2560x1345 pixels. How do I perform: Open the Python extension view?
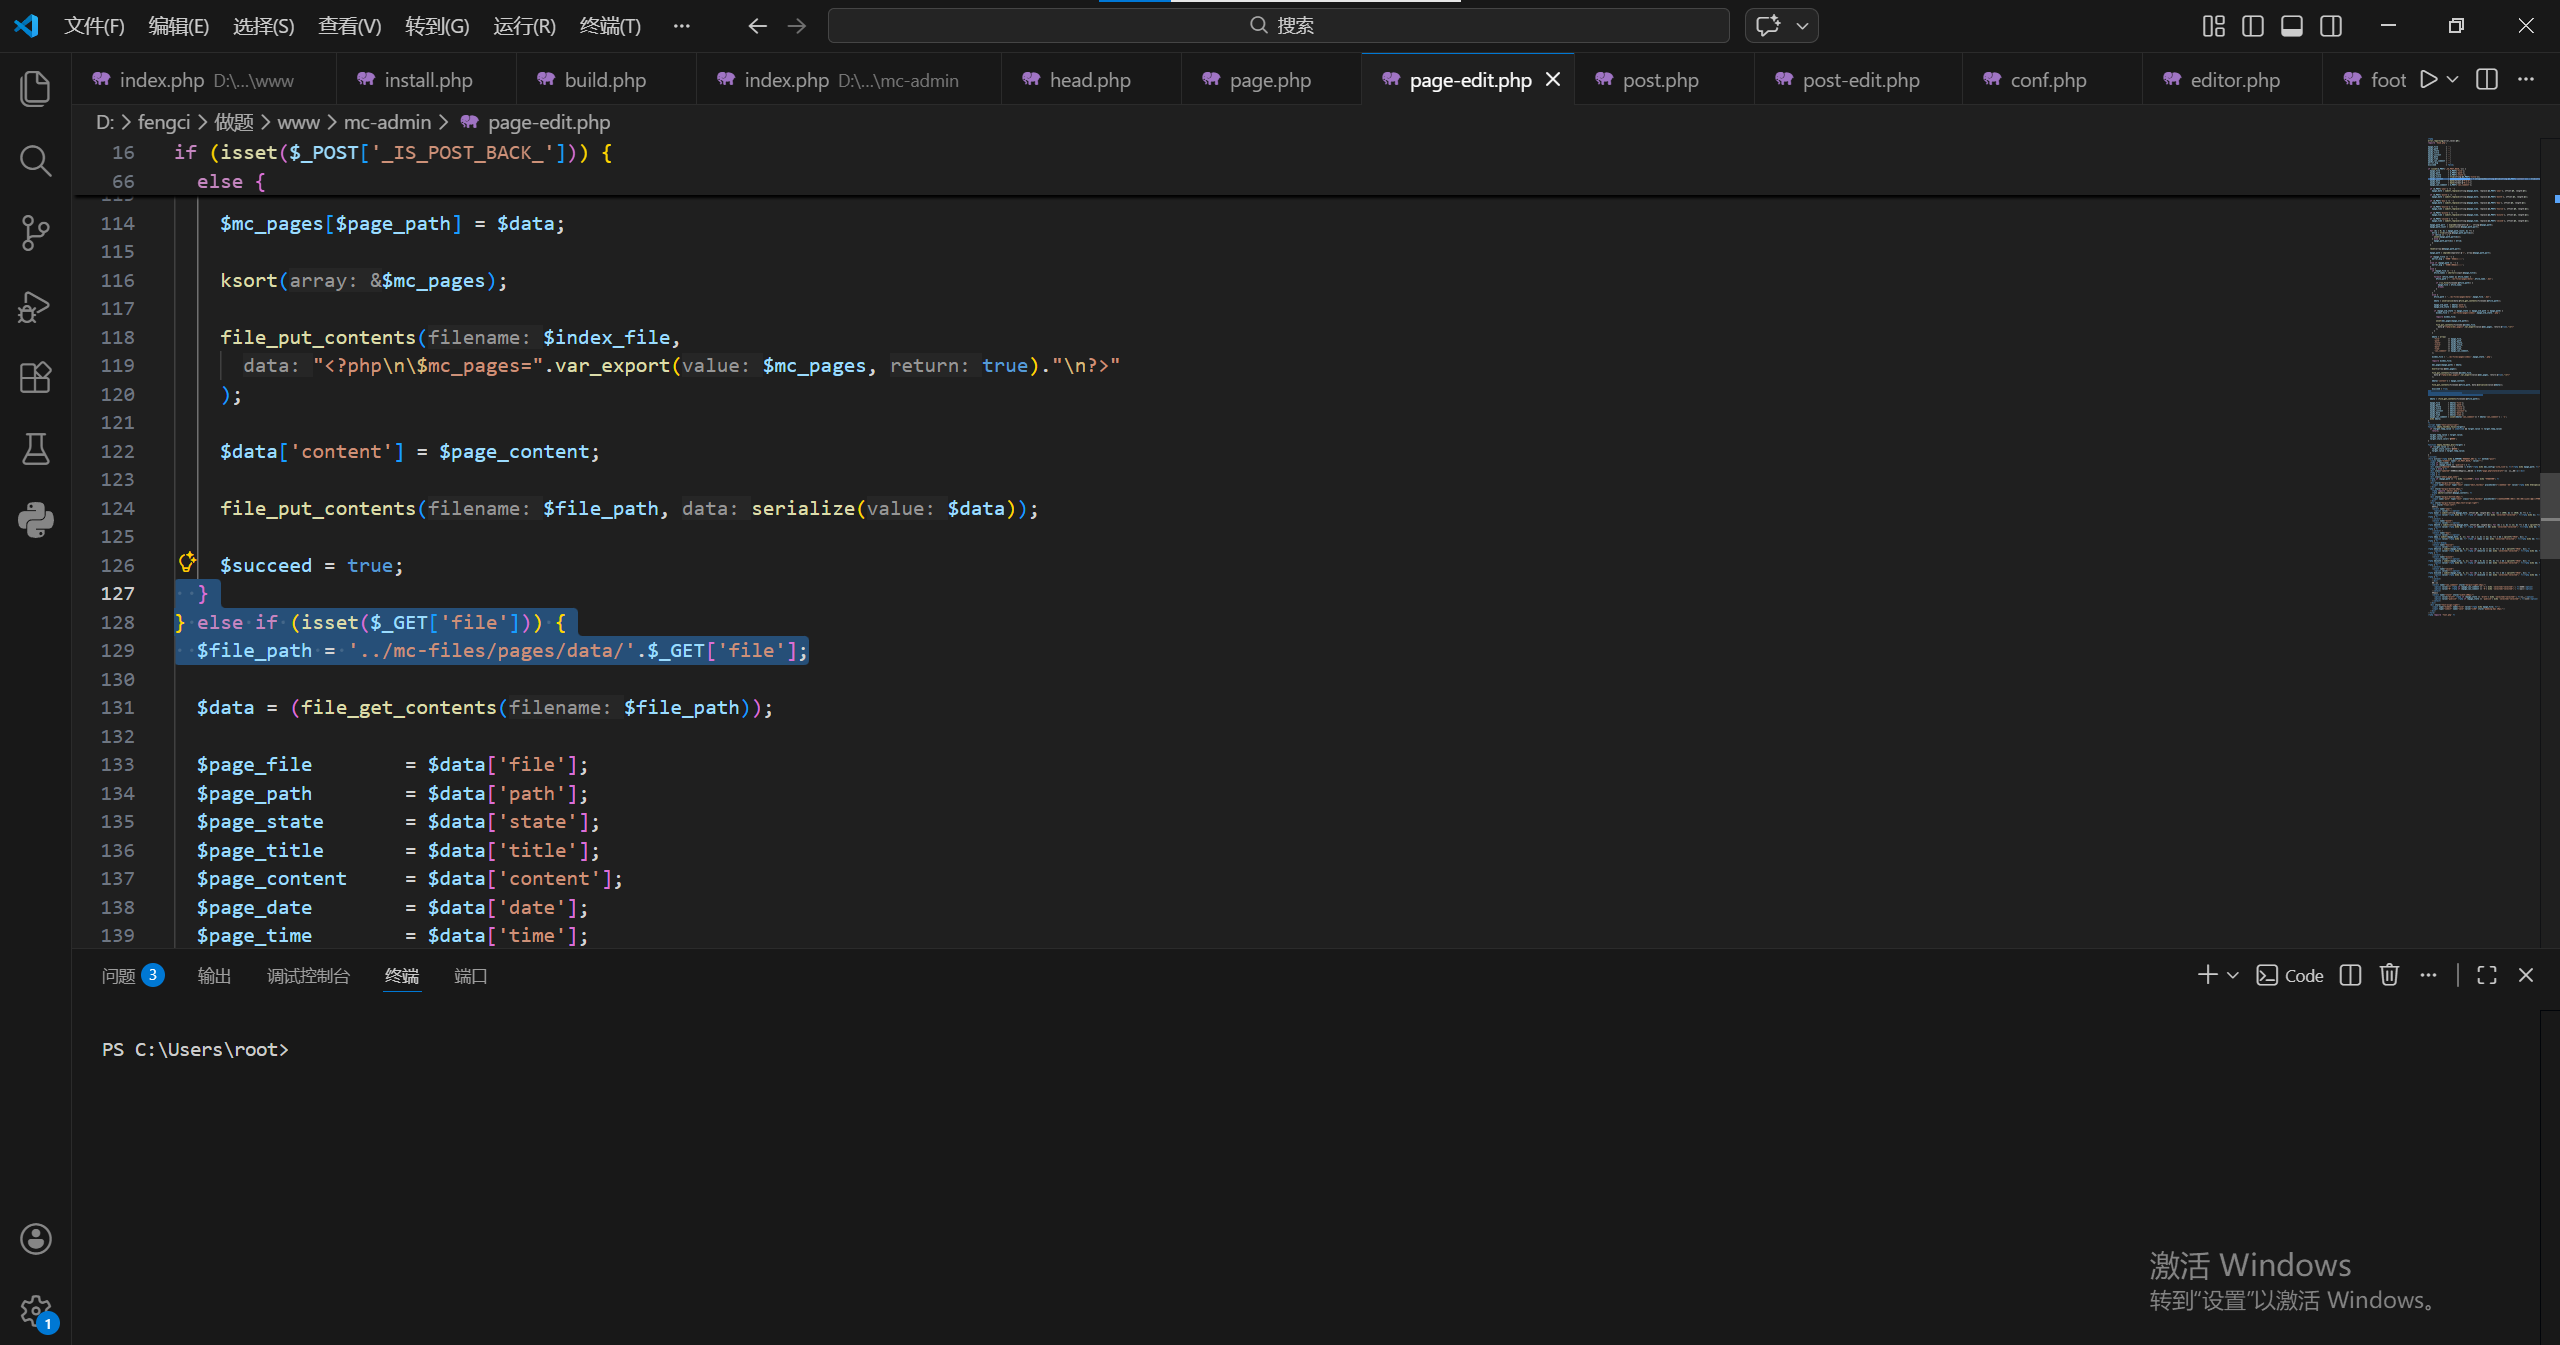pos(36,520)
